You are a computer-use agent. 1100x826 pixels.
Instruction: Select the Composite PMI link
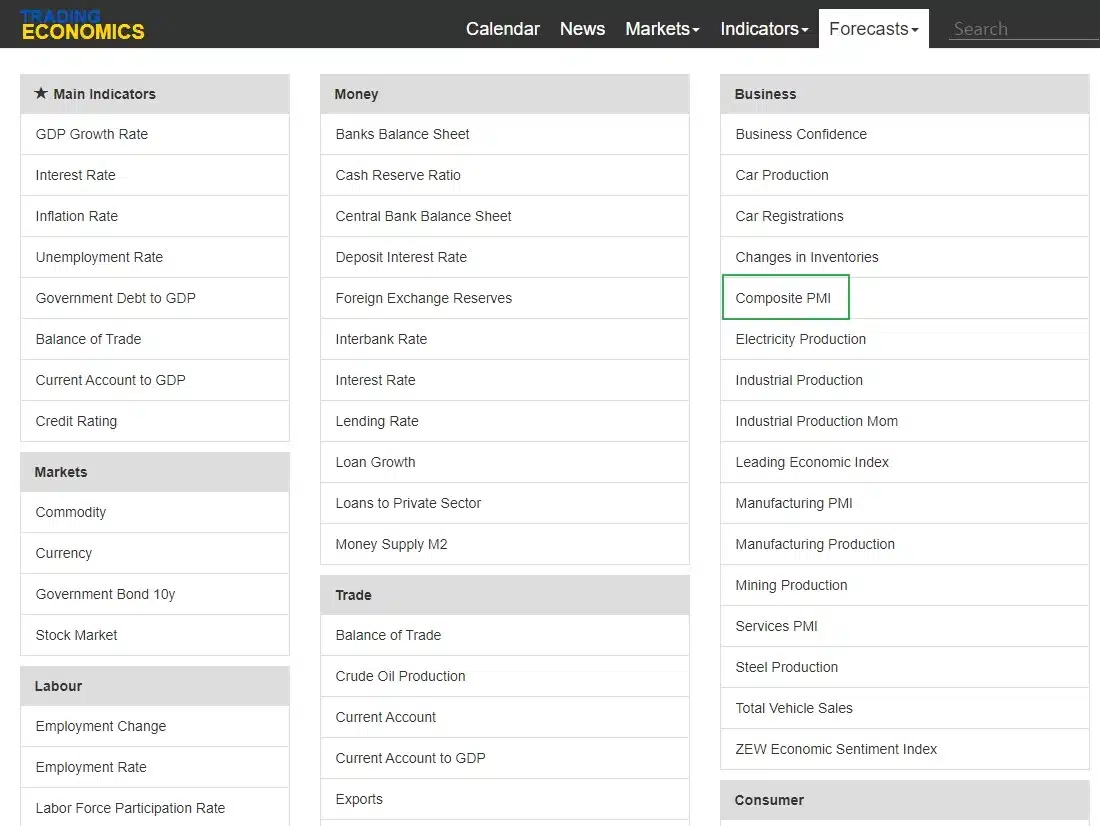click(783, 298)
